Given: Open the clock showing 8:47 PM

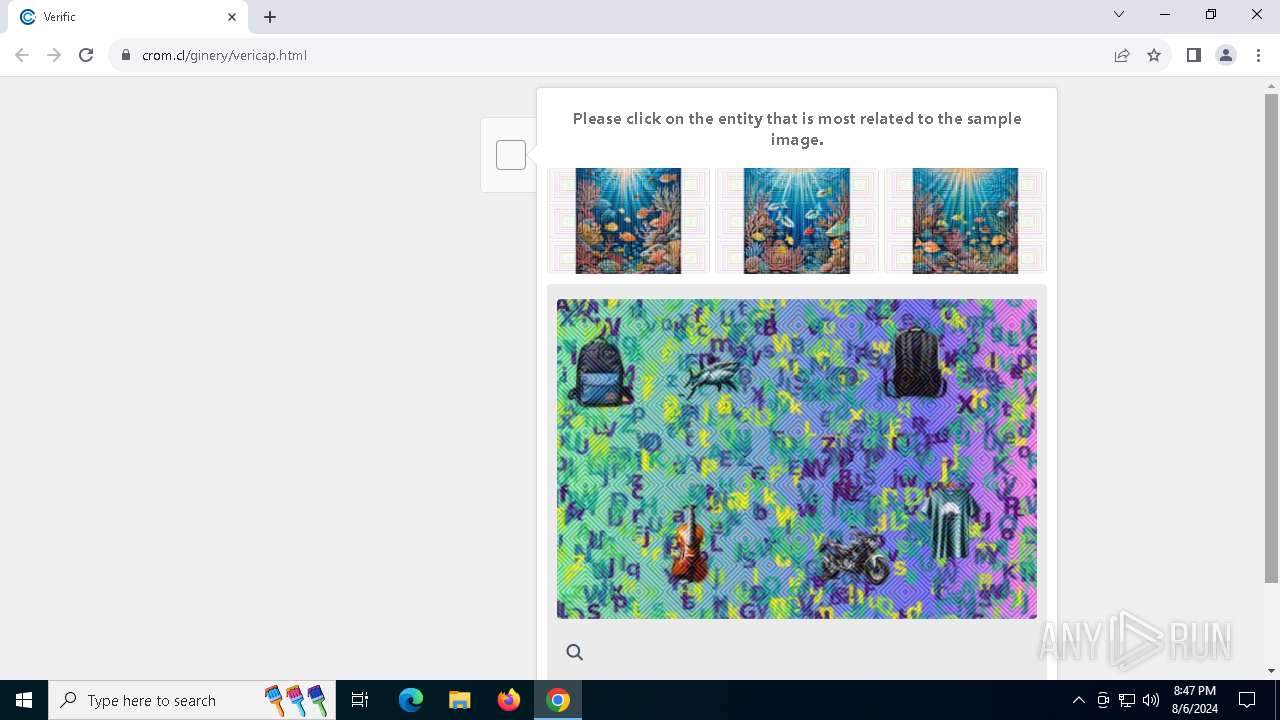Looking at the screenshot, I should [1195, 700].
